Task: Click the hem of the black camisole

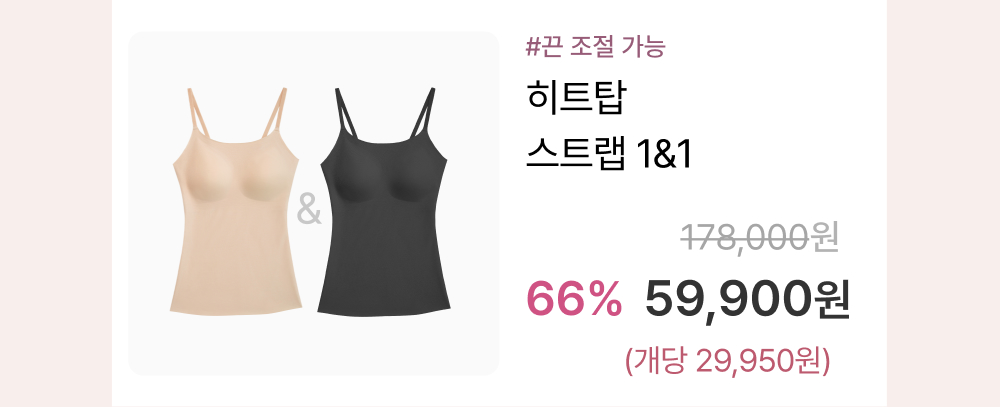Action: tap(384, 309)
